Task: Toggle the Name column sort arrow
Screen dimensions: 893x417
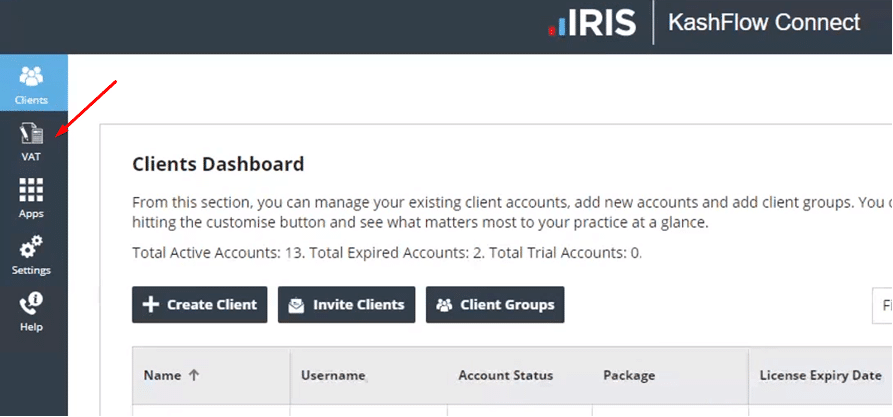Action: (194, 375)
